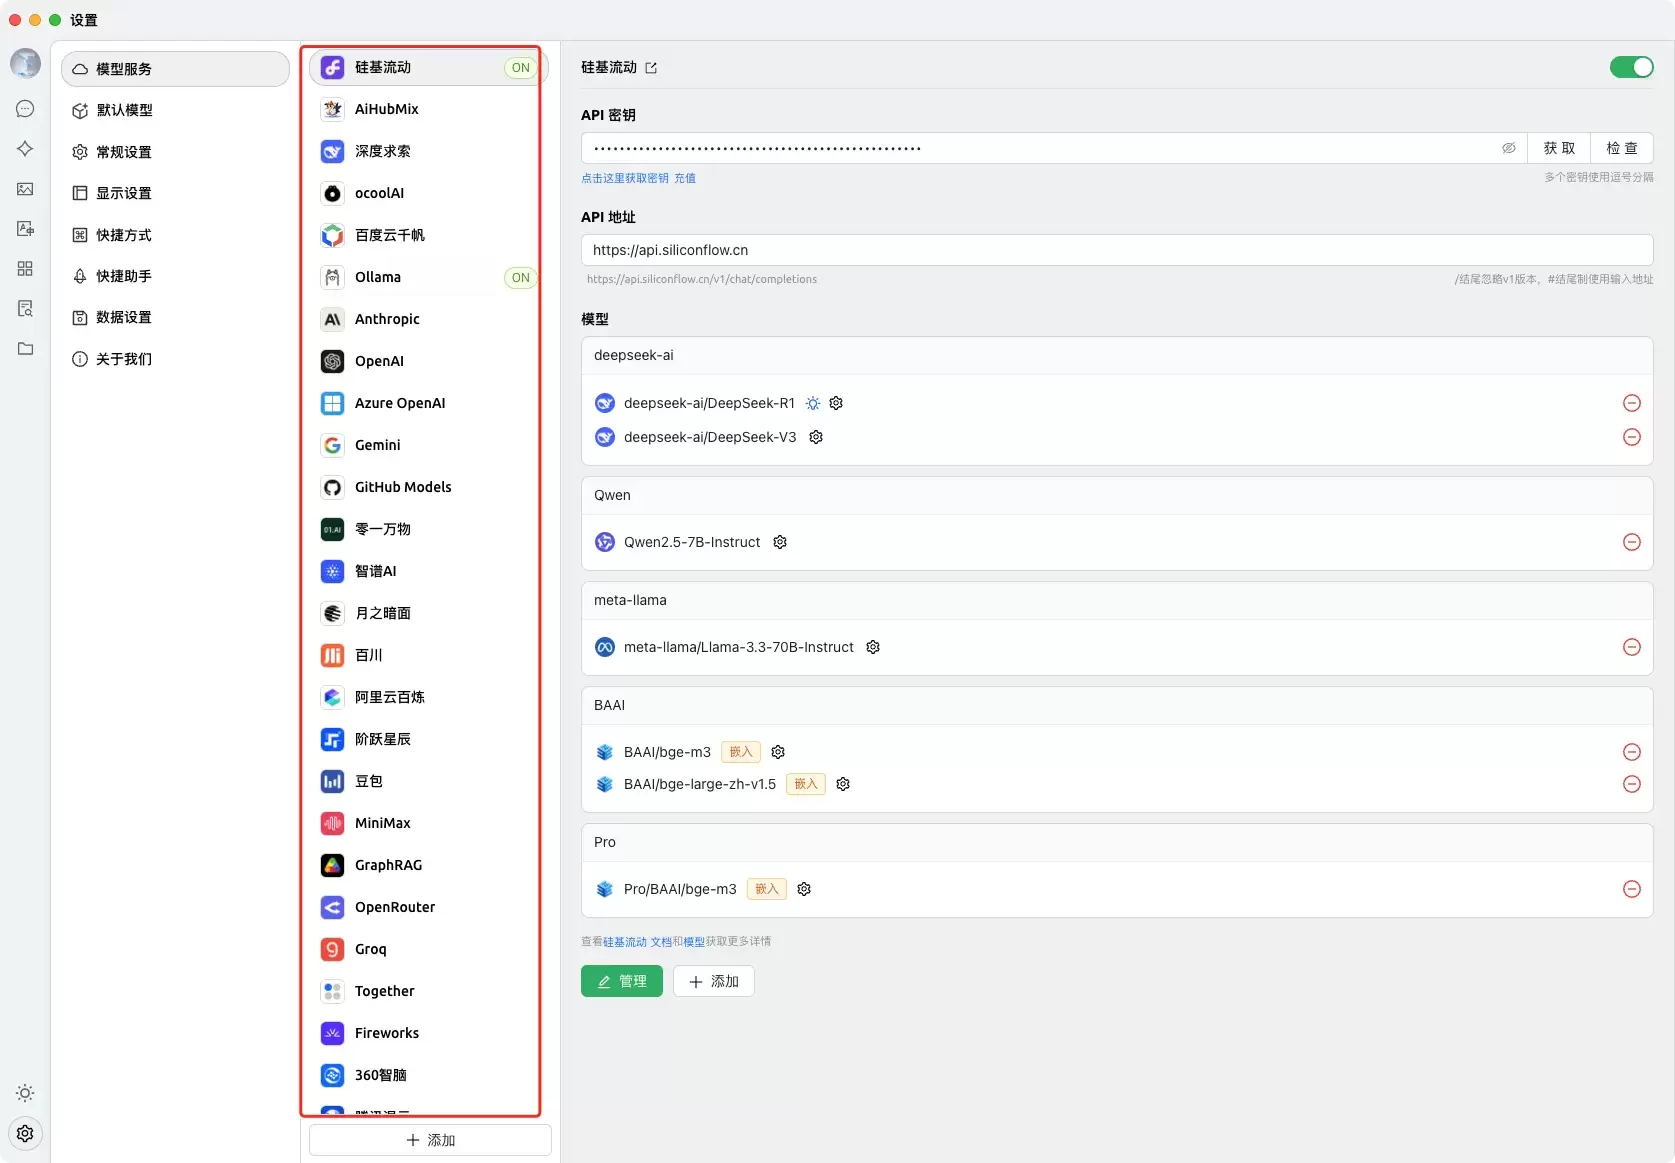Collapse the Qwen model group
Screen dimensions: 1675x1163
pyautogui.click(x=1117, y=496)
